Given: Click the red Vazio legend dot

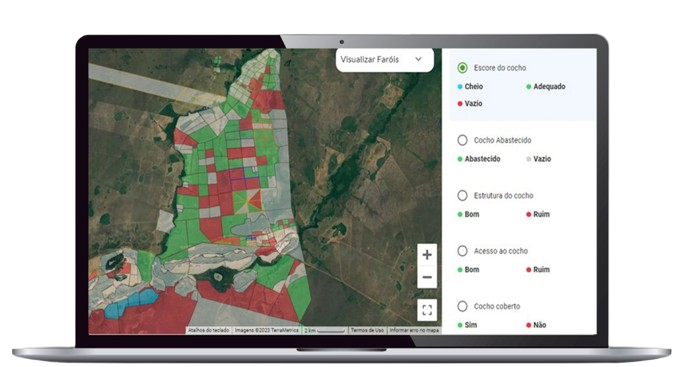Looking at the screenshot, I should [x=460, y=104].
